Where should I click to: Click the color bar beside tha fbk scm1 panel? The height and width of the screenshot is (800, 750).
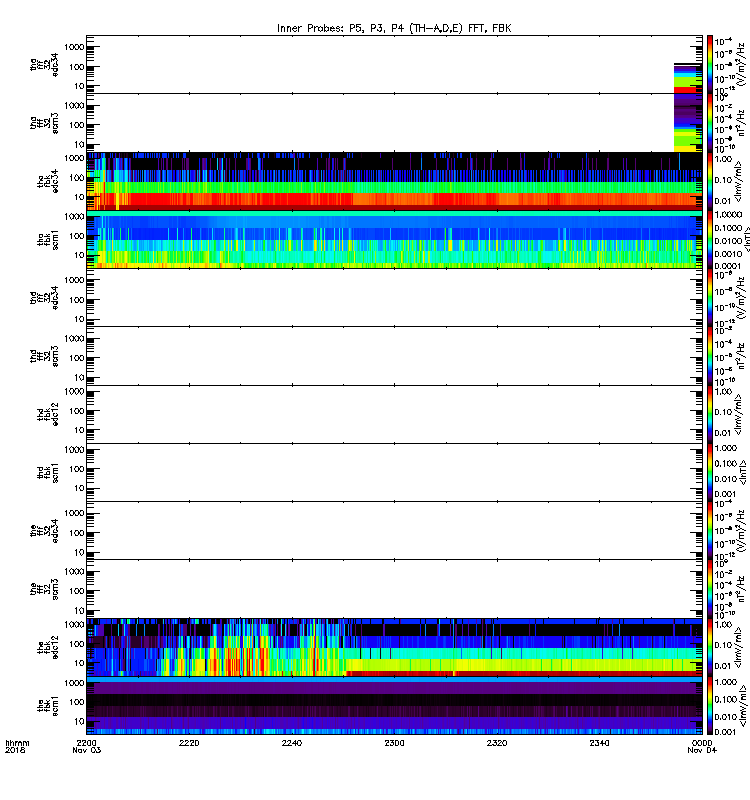709,239
